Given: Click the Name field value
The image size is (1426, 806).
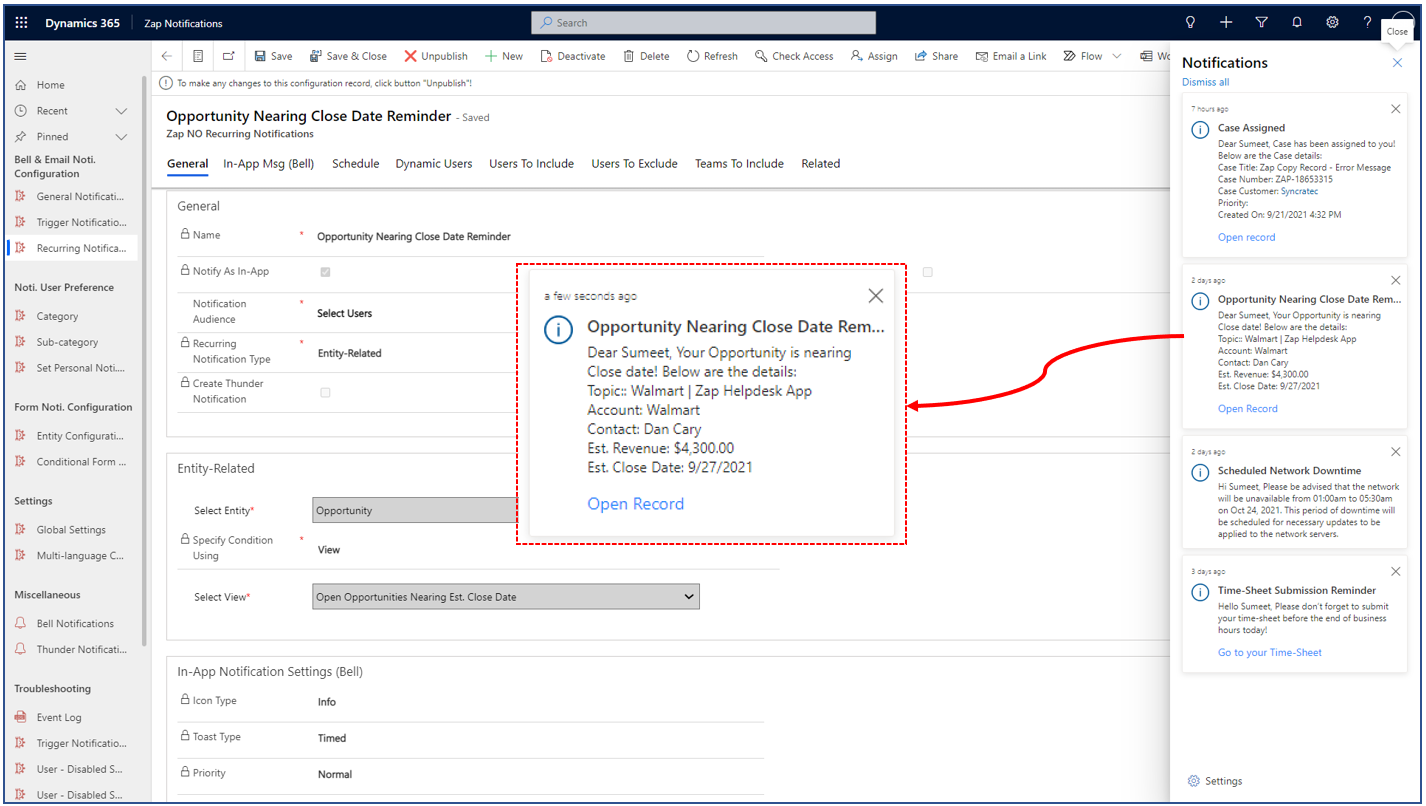Looking at the screenshot, I should (x=414, y=237).
